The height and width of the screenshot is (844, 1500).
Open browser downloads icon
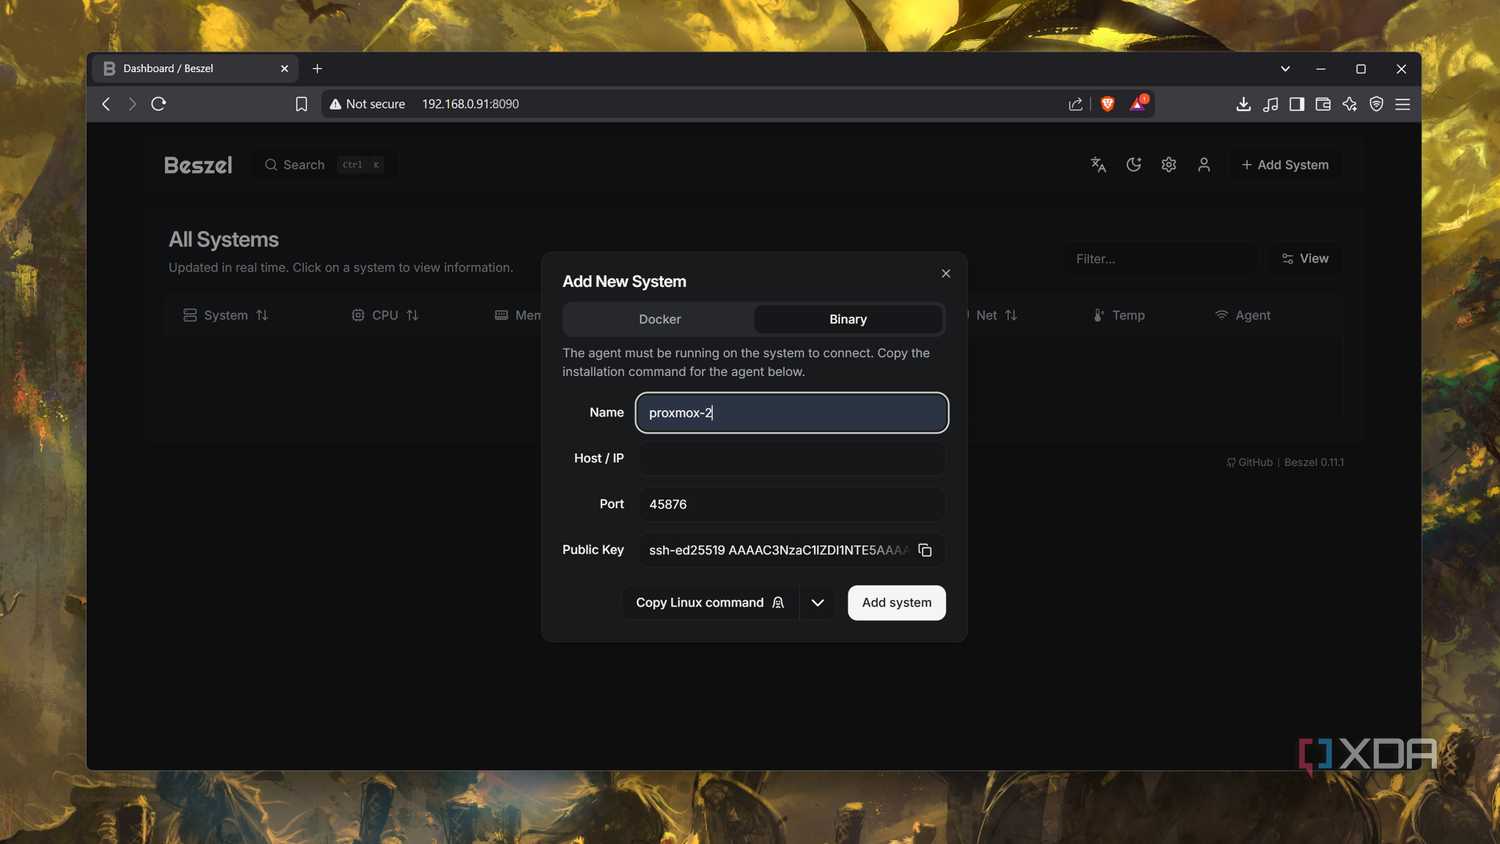(x=1243, y=104)
